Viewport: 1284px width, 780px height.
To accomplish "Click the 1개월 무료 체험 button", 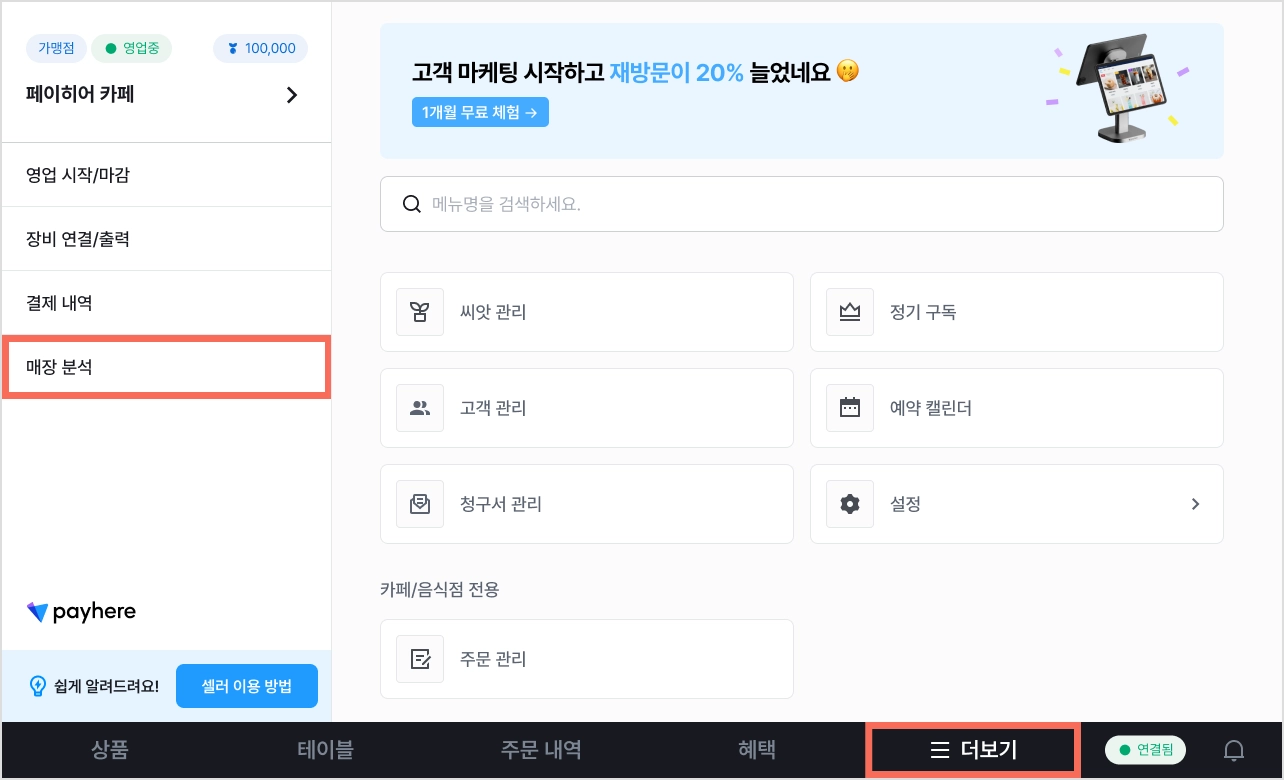I will point(480,112).
